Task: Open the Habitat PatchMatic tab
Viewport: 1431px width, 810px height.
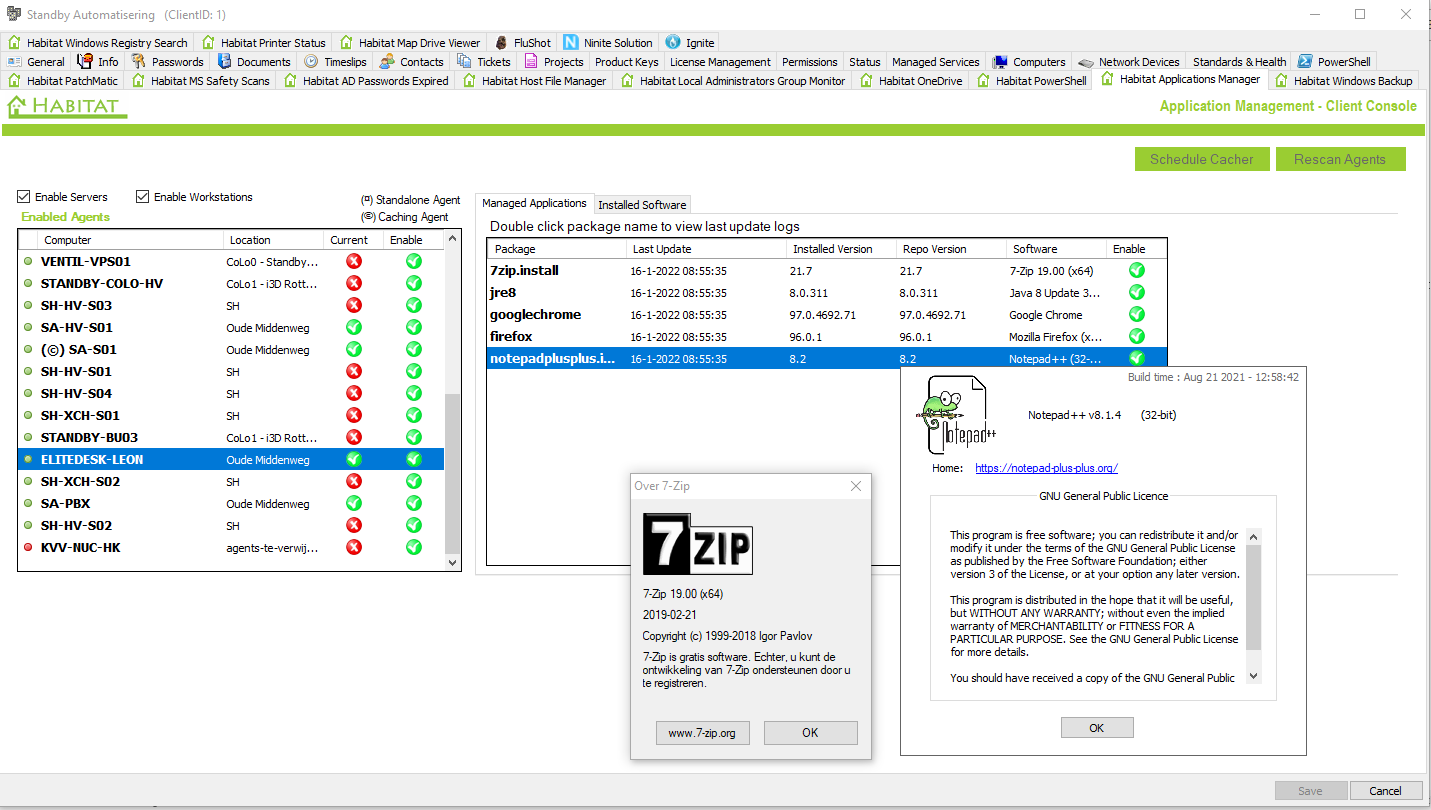Action: (x=63, y=81)
